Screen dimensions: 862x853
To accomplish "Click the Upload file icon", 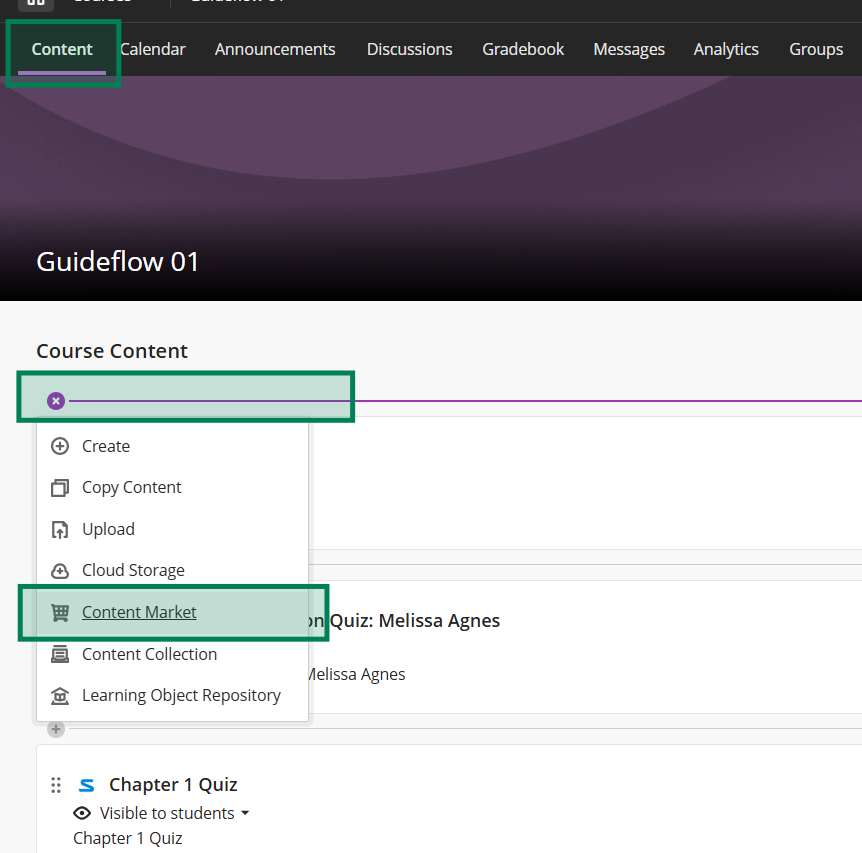I will pos(60,530).
